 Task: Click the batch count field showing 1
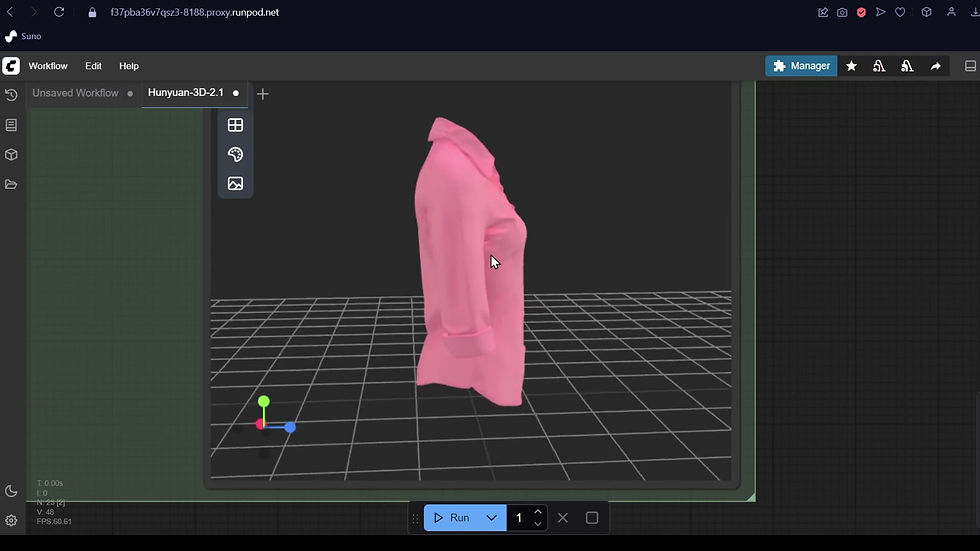519,518
